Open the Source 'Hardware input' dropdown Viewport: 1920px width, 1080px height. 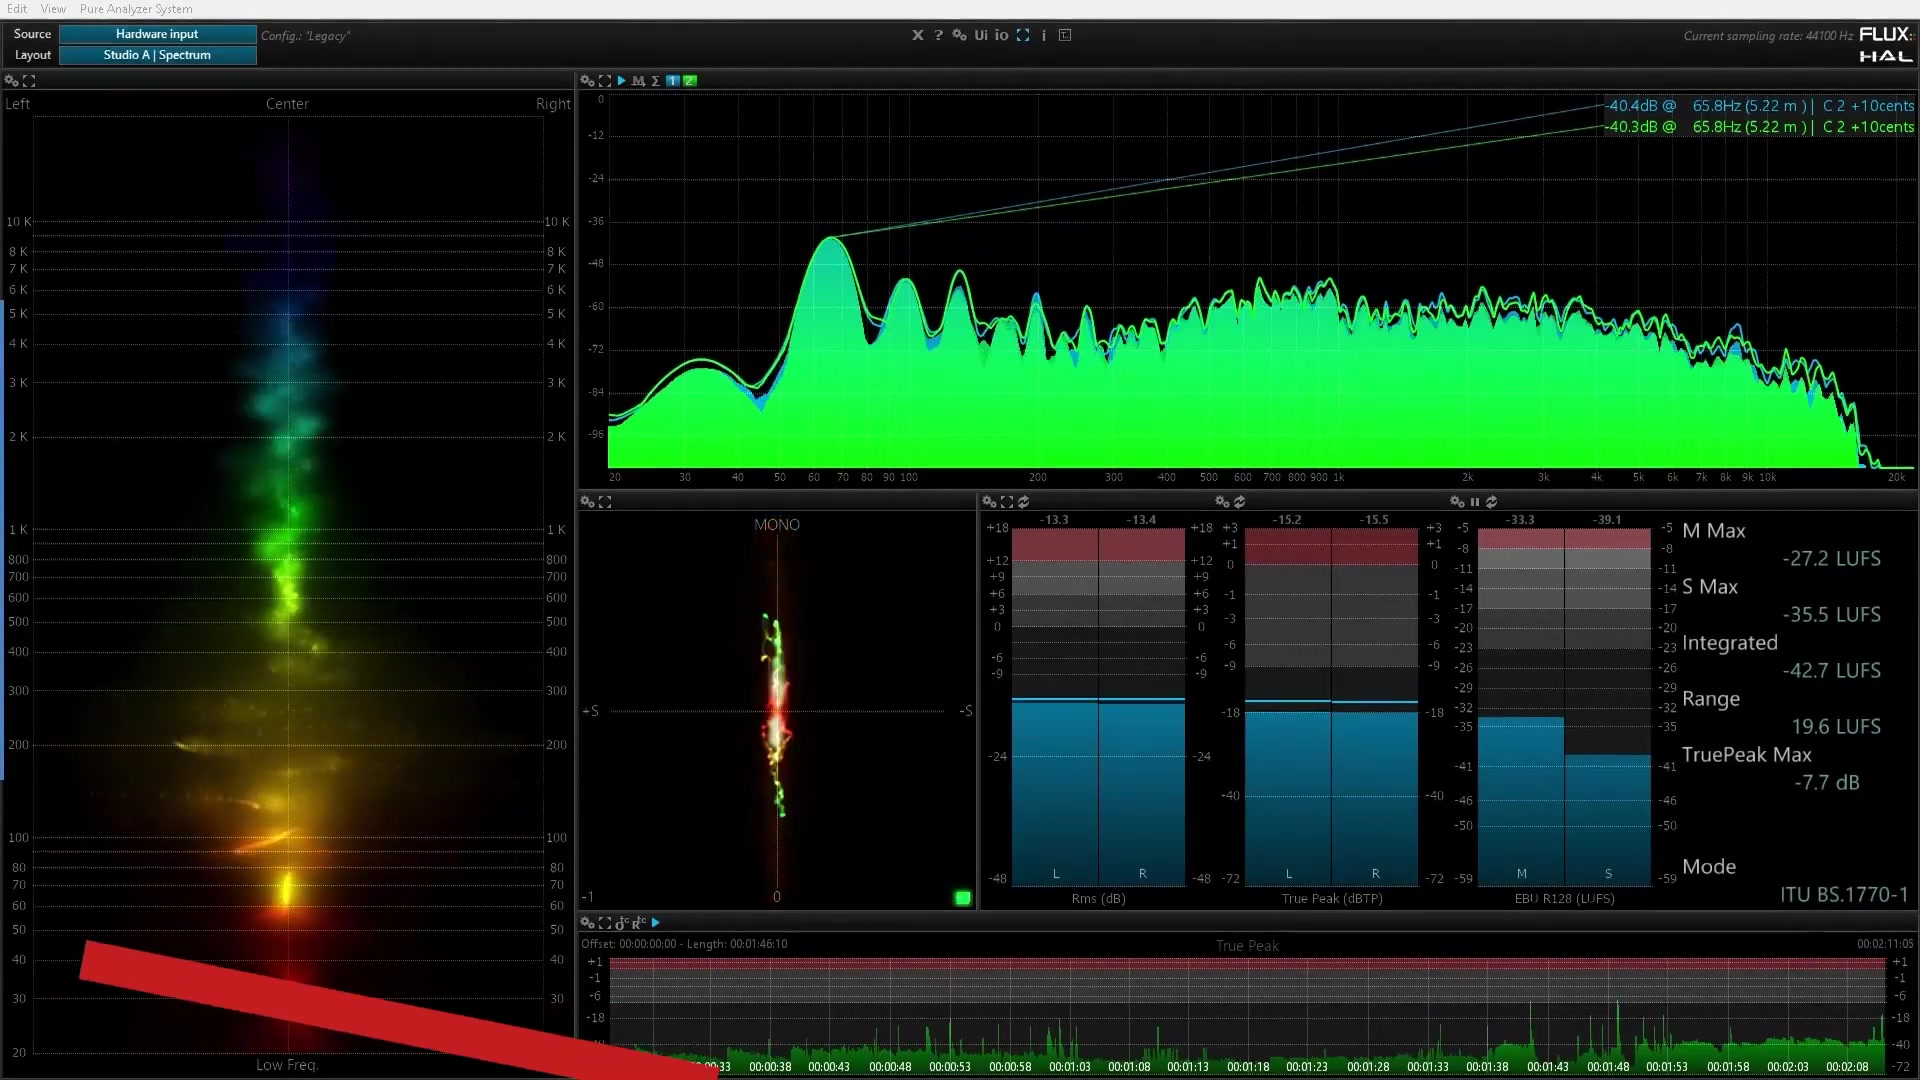click(157, 34)
